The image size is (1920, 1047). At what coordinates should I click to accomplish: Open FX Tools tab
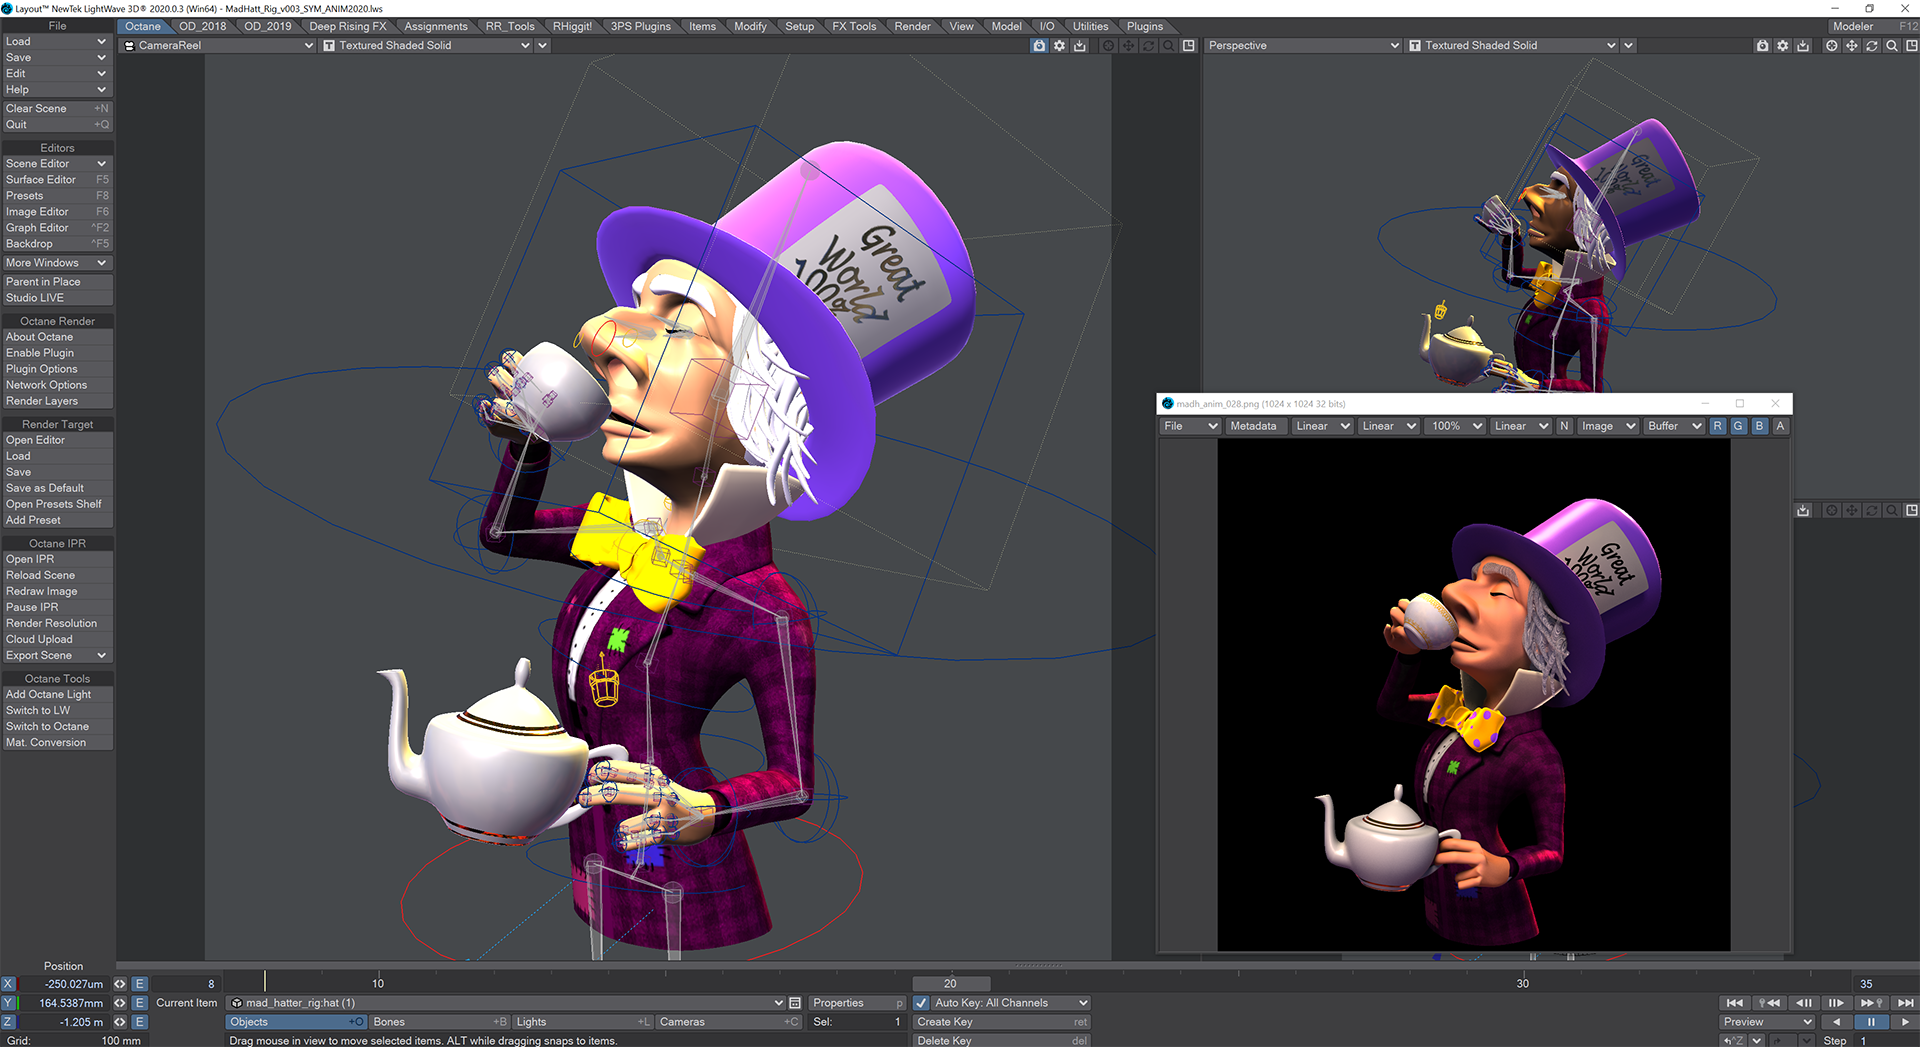click(x=854, y=26)
